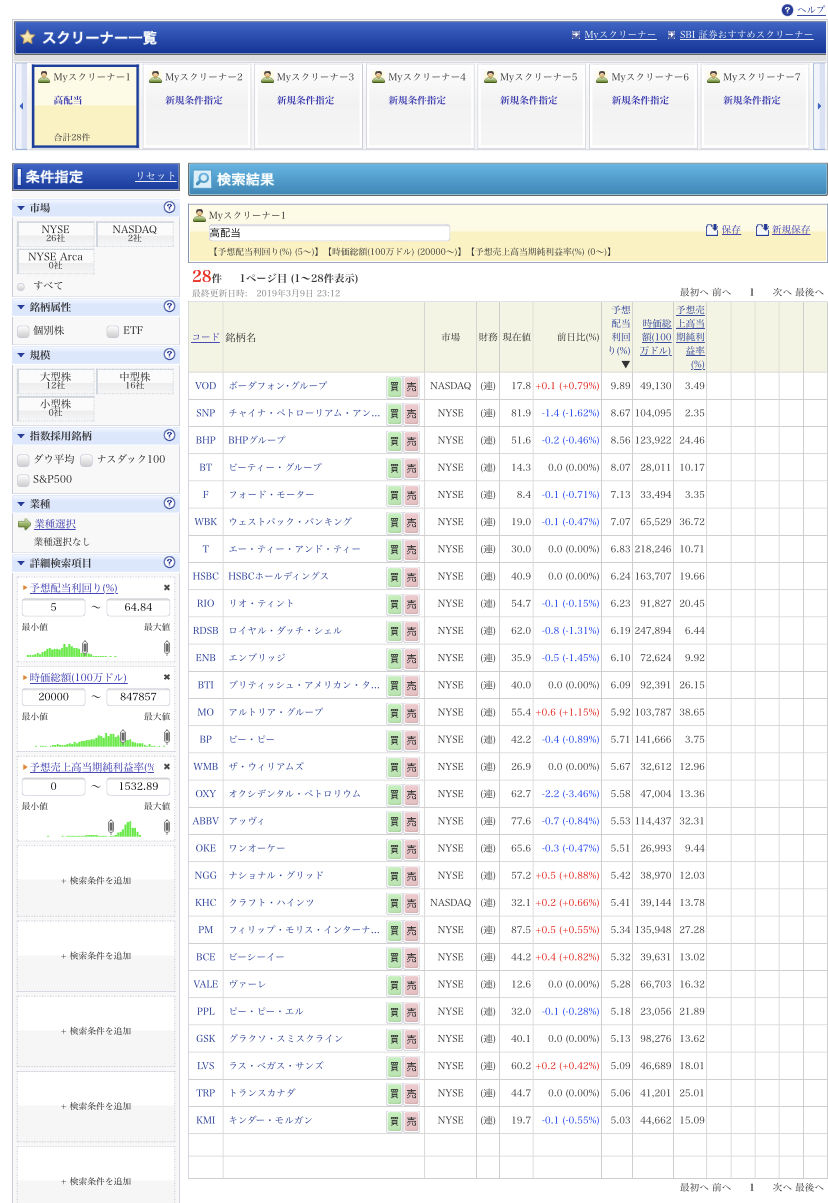Image resolution: width=828 pixels, height=1203 pixels.
Task: Click the sell icon for HSBCホールディングス
Action: pos(411,576)
